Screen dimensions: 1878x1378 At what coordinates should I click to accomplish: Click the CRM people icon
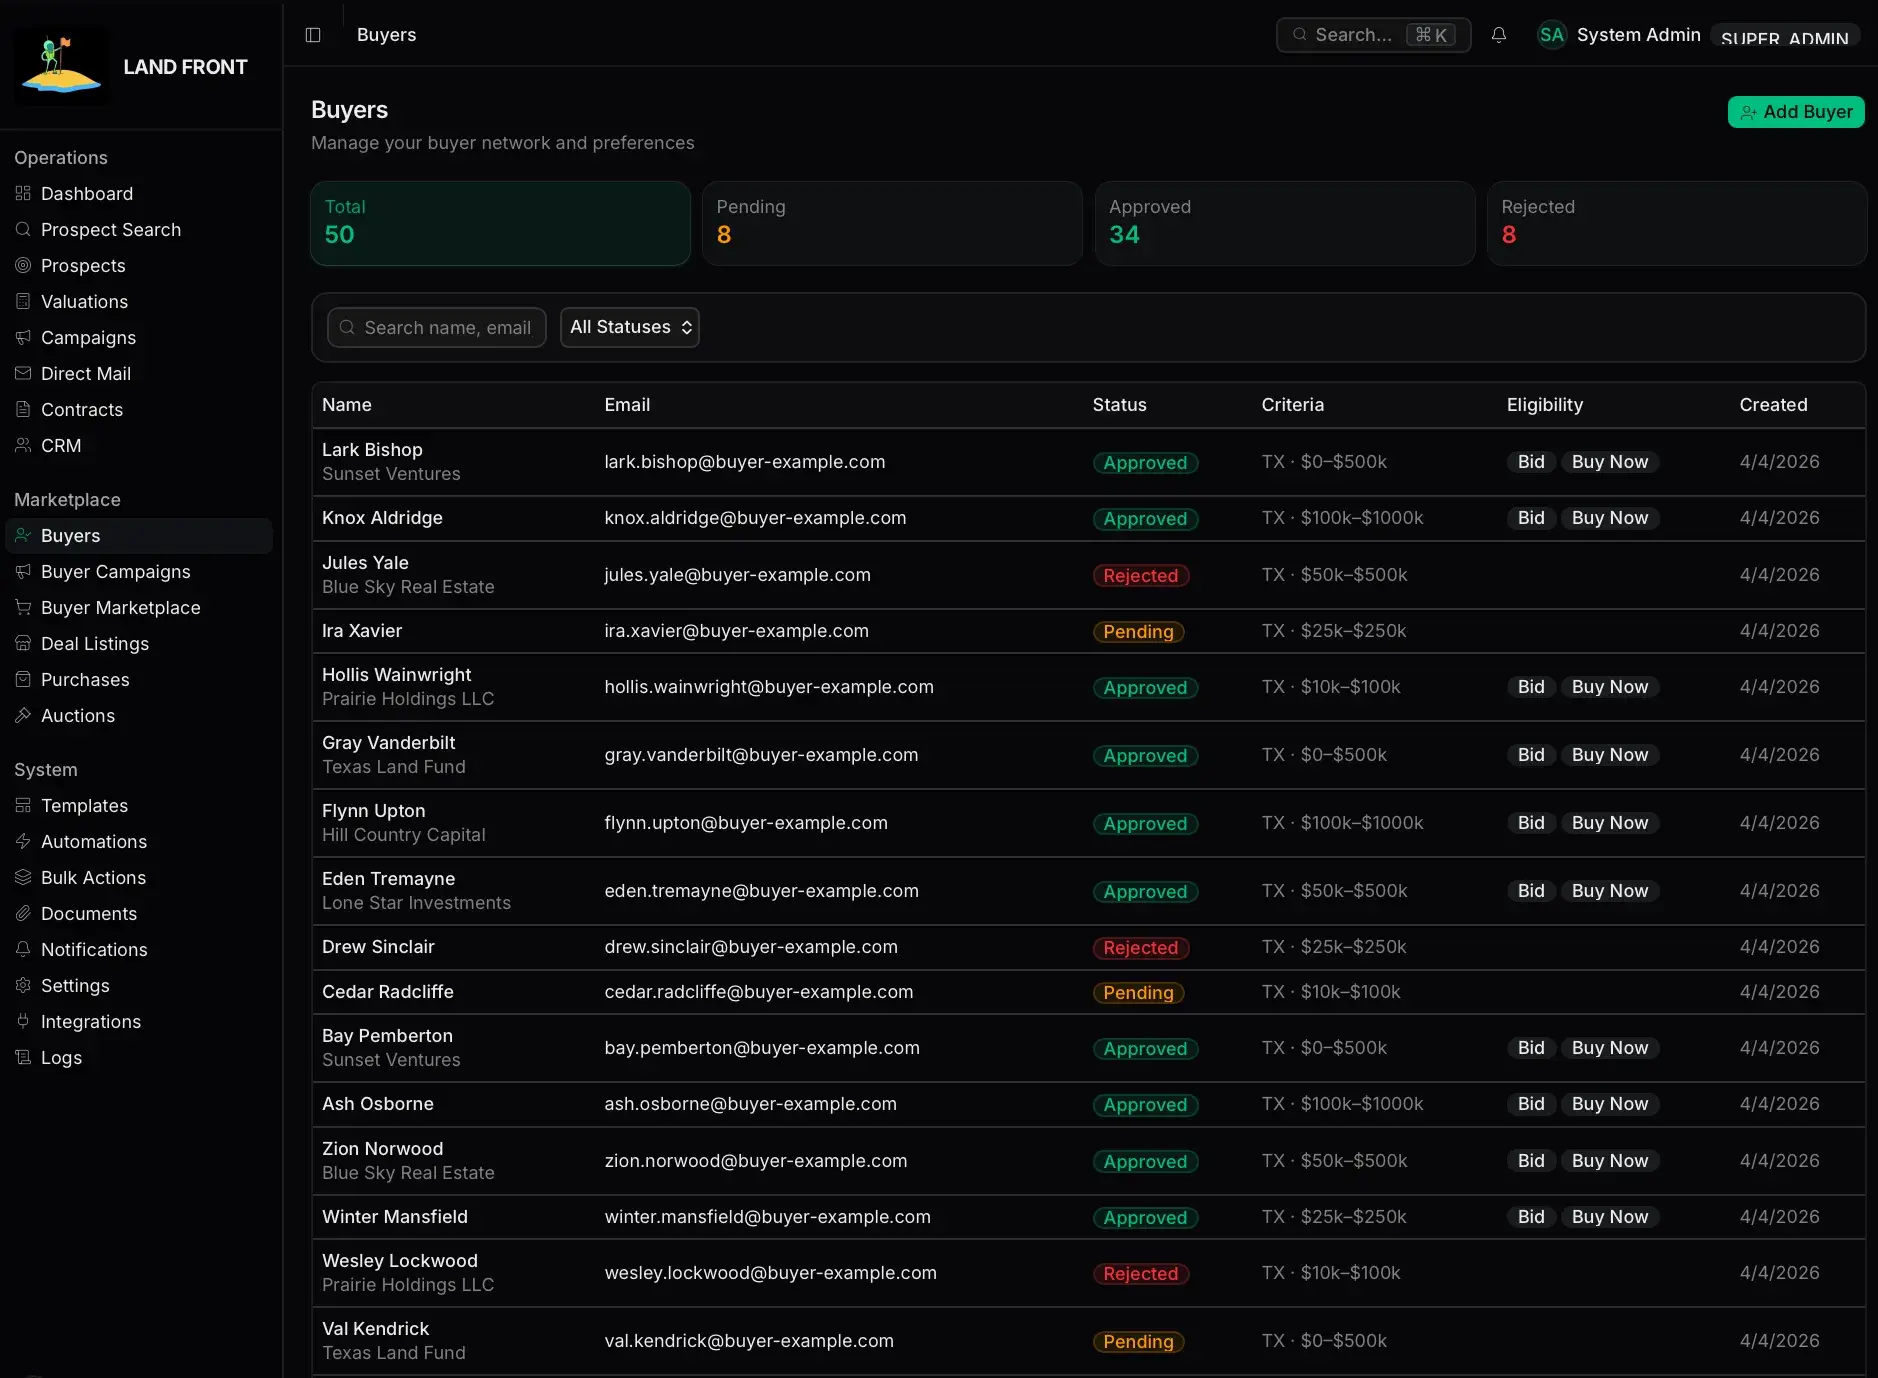click(23, 445)
